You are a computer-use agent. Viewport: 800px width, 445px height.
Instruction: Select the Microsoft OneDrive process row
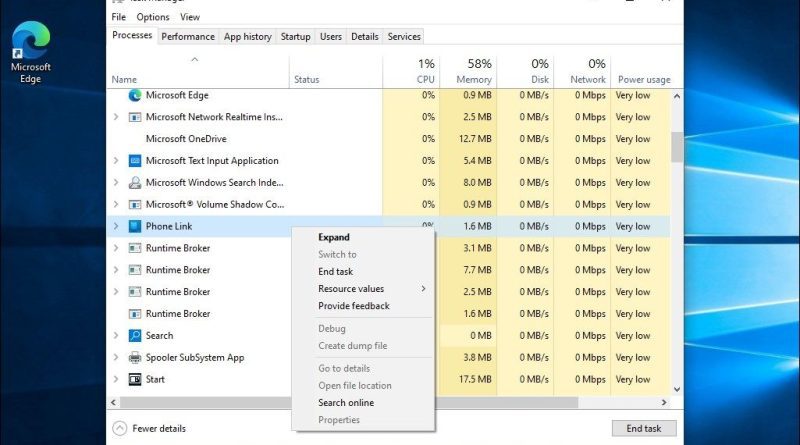coord(389,139)
